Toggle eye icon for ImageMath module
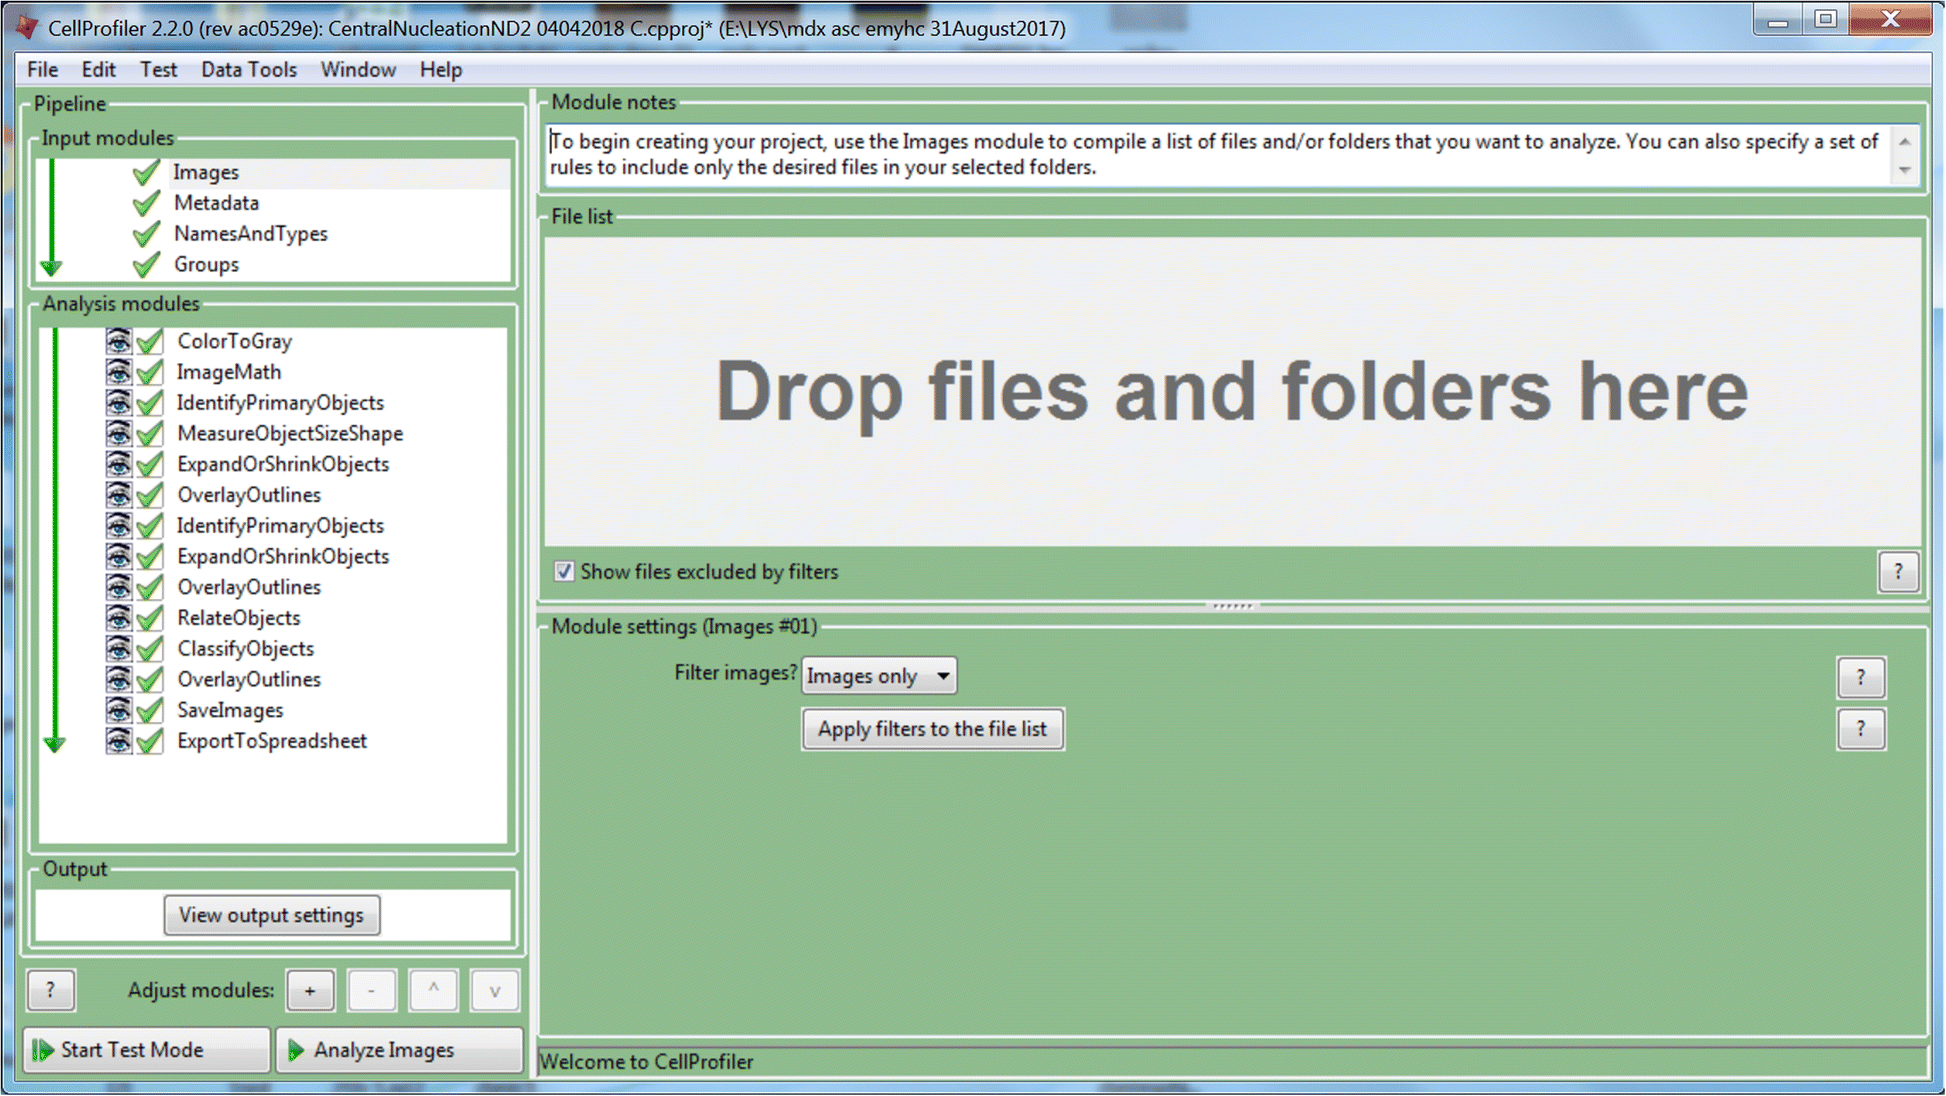Screen dimensions: 1946x1096 tap(119, 372)
